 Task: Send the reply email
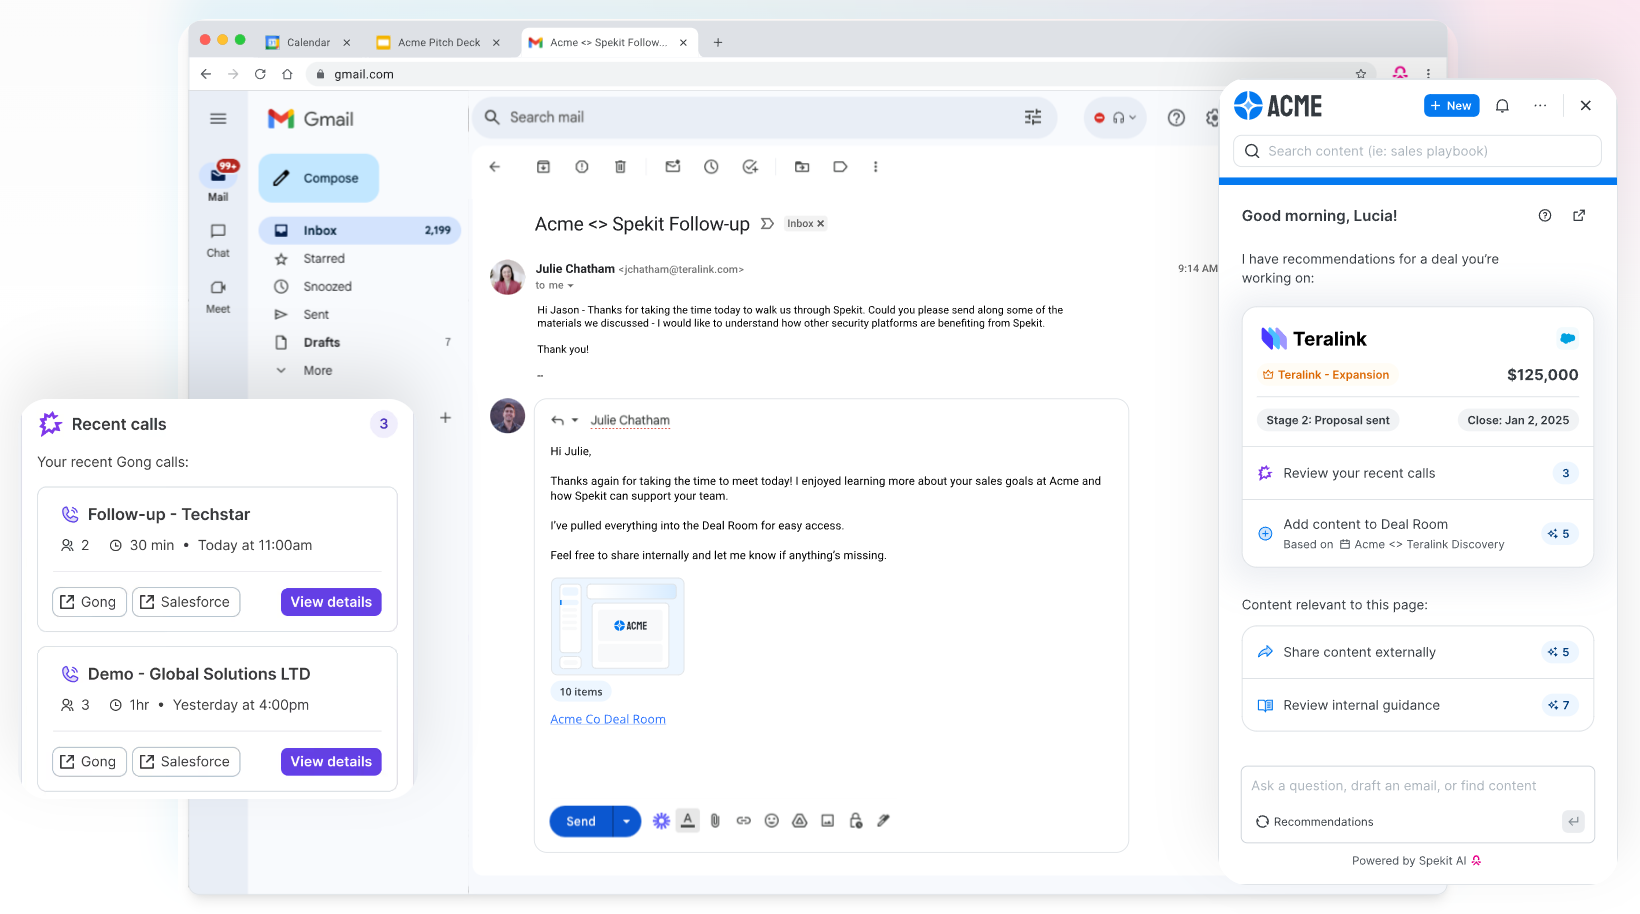point(581,821)
